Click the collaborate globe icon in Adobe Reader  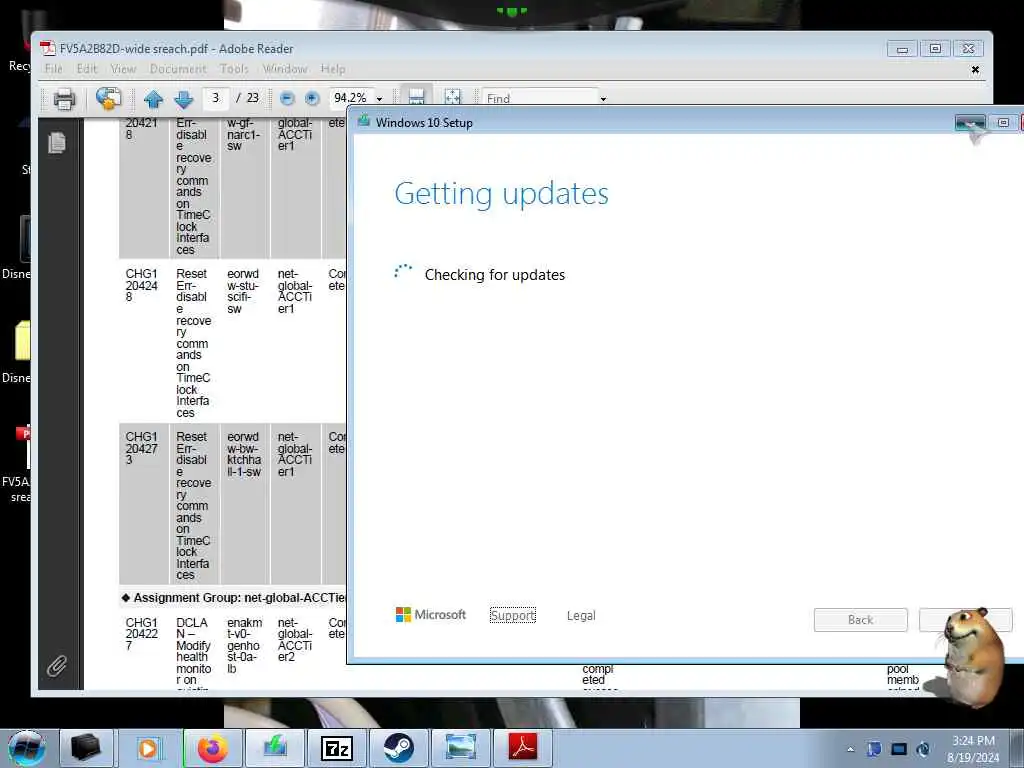click(108, 98)
